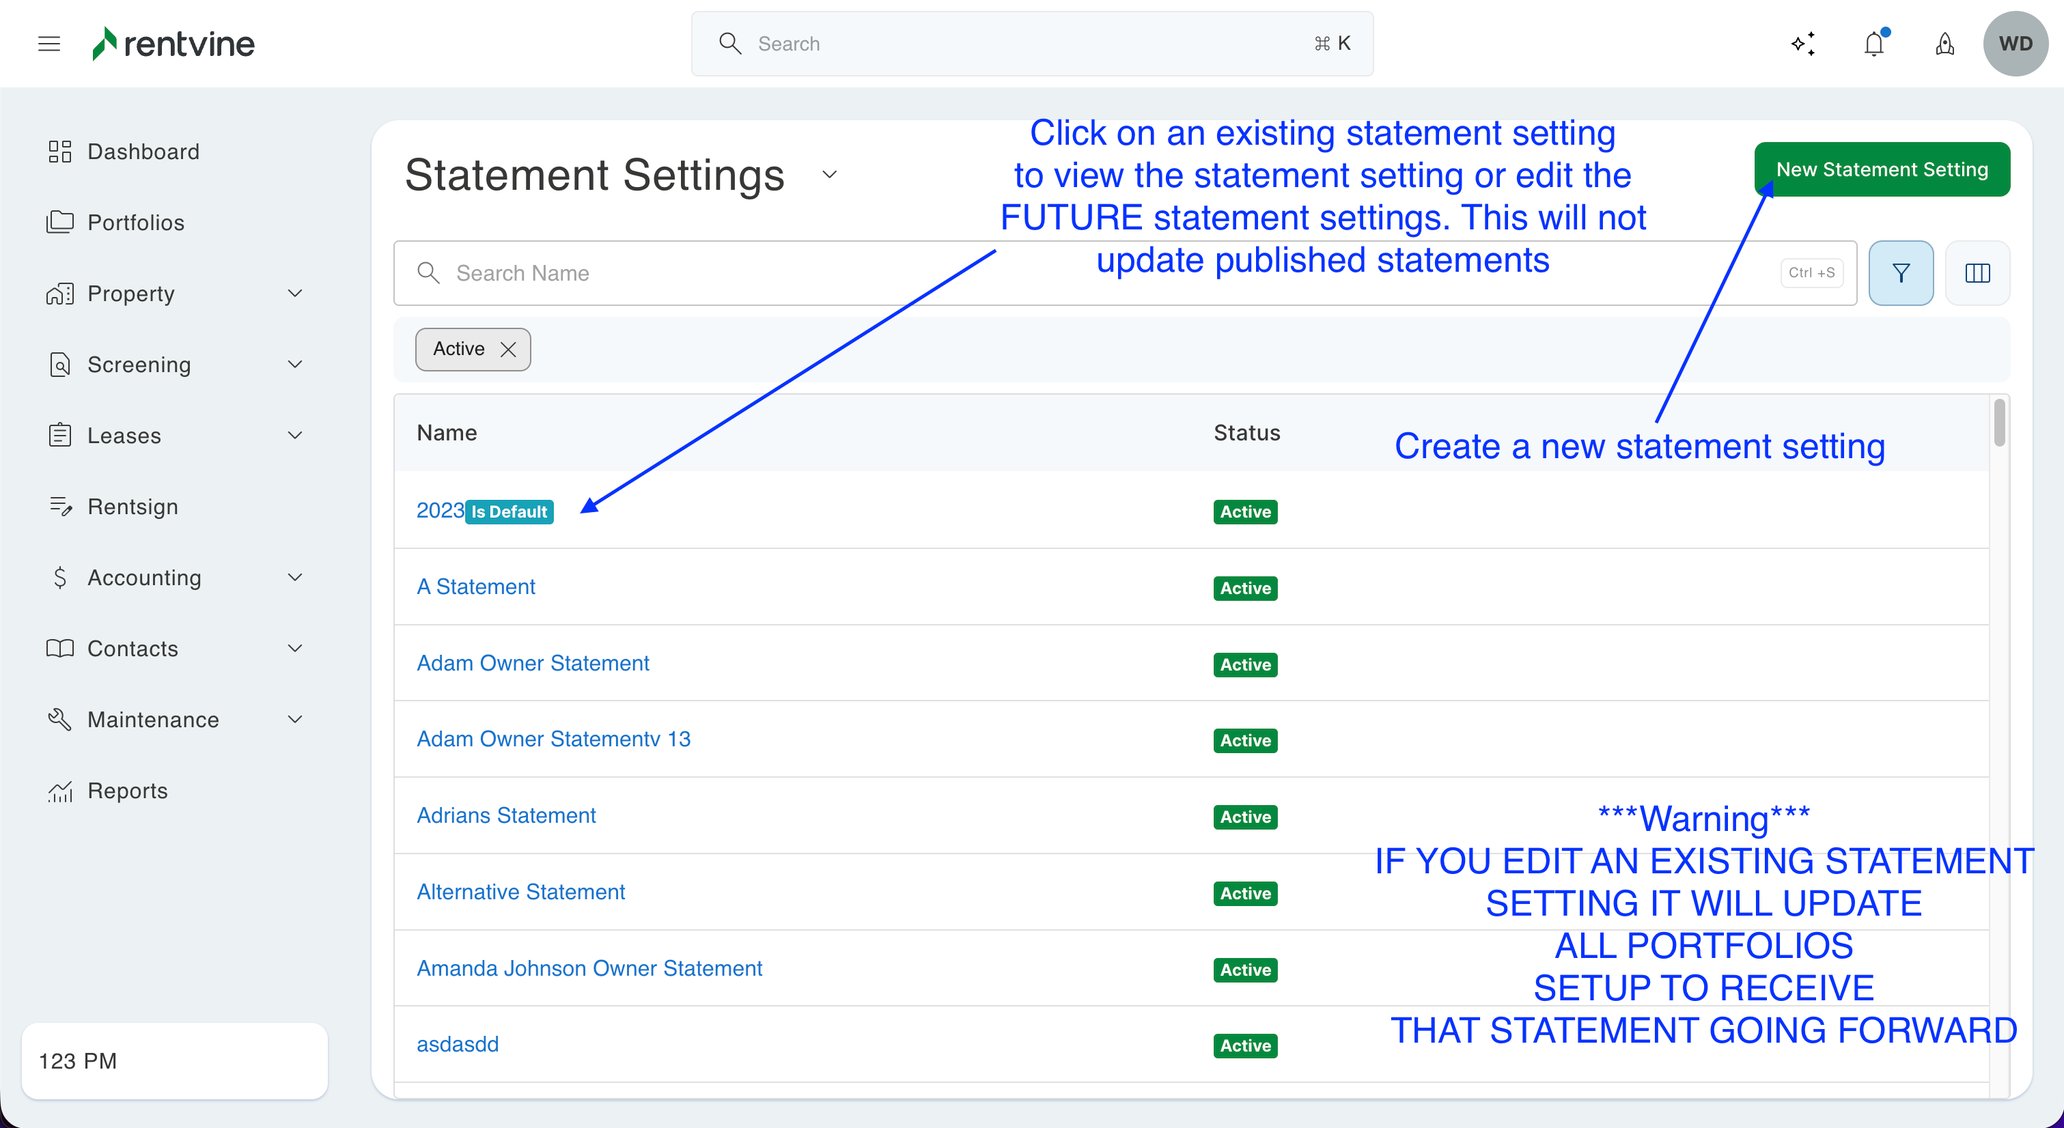Open column settings with the columns icon
This screenshot has width=2064, height=1128.
pyautogui.click(x=1977, y=272)
